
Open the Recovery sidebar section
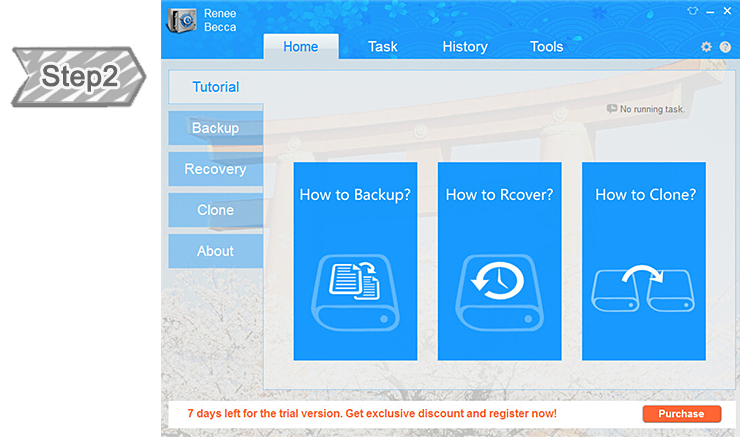(x=215, y=169)
